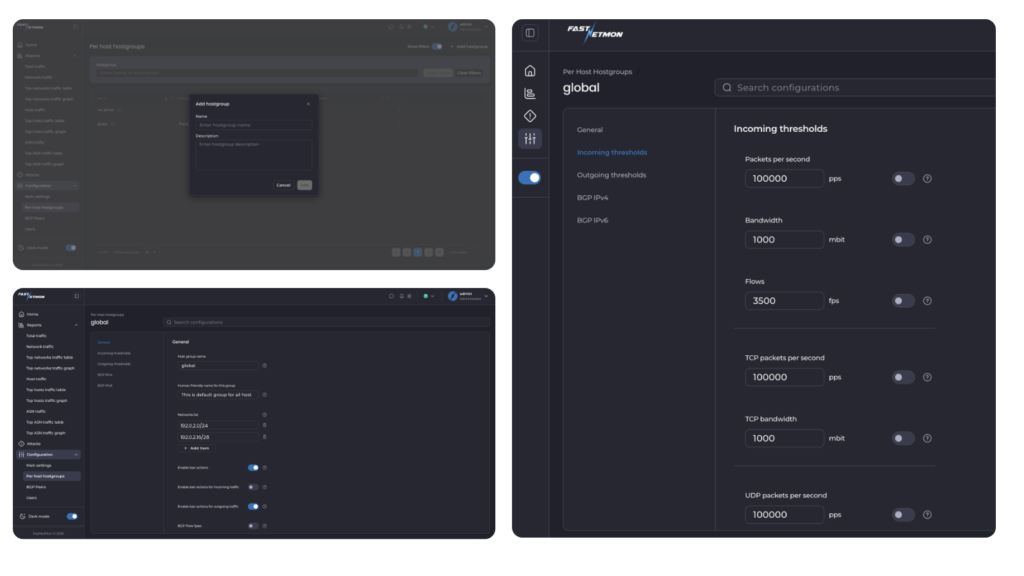Open Attacks via the collapsed sidebar diamond icon
1024x576 pixels.
[530, 116]
